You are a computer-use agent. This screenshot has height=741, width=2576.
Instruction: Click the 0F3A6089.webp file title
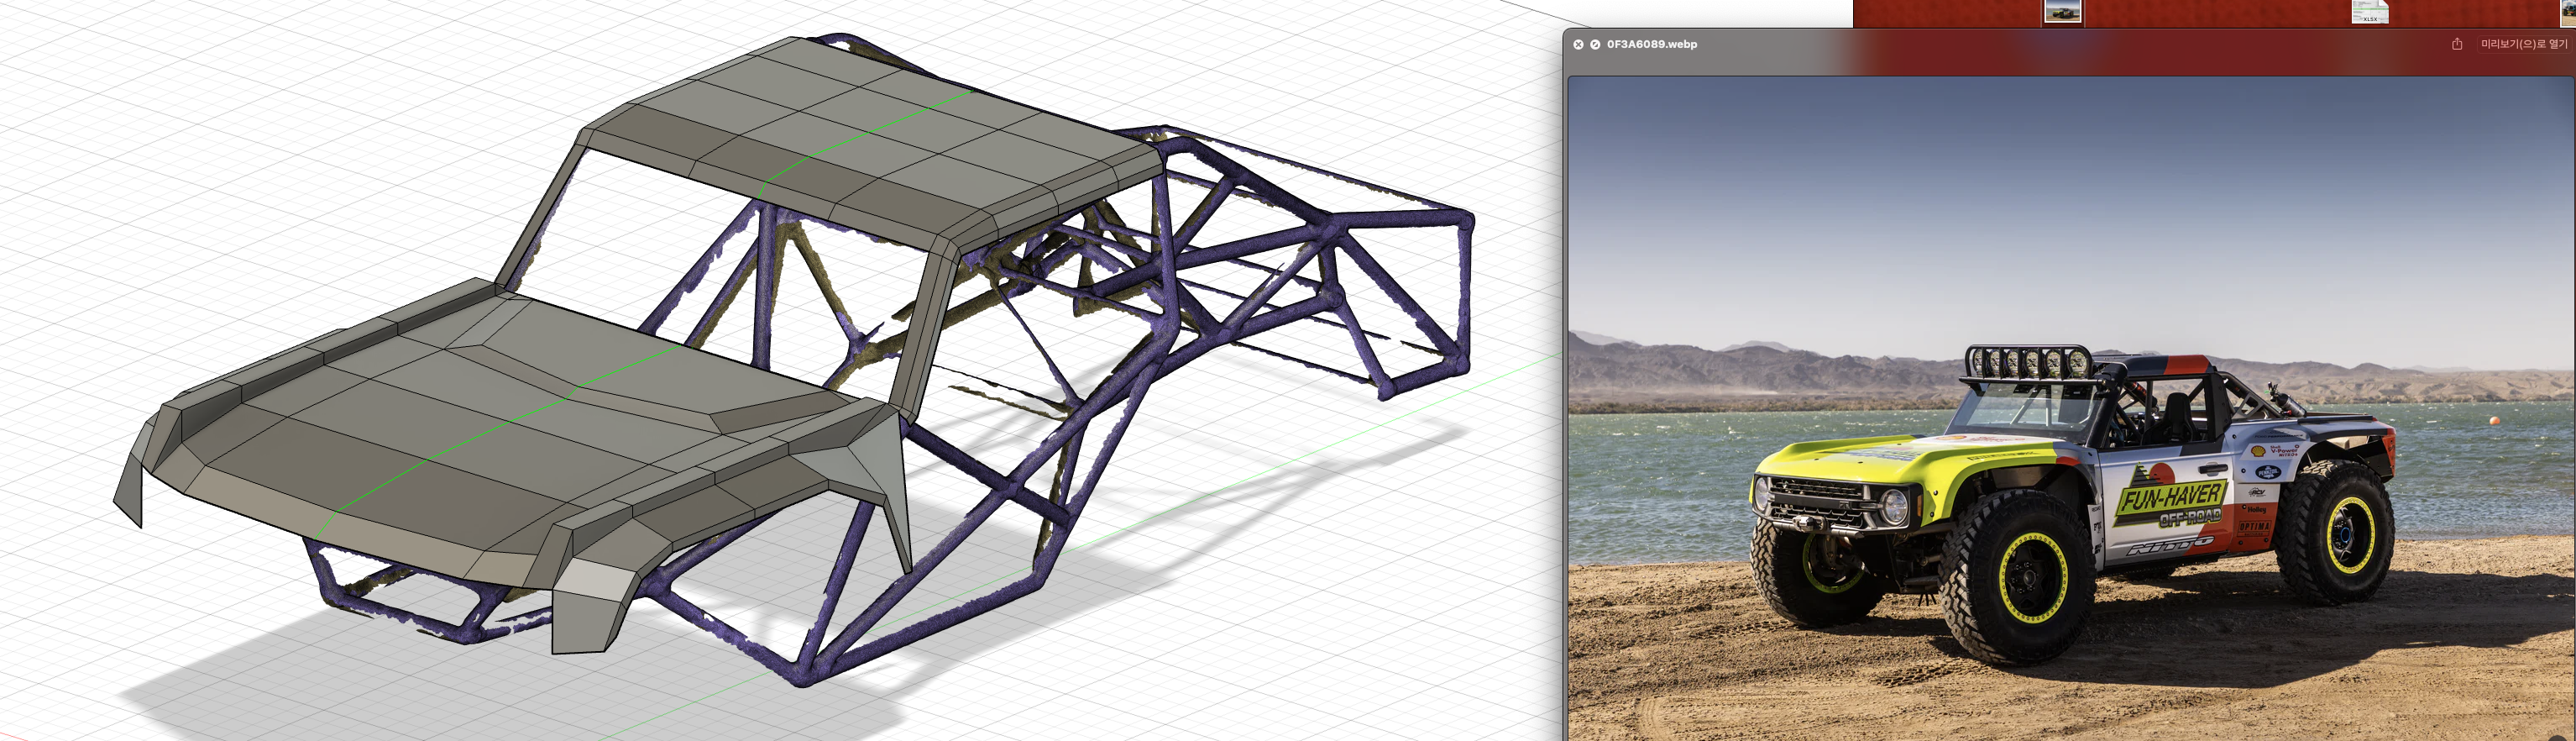1651,45
